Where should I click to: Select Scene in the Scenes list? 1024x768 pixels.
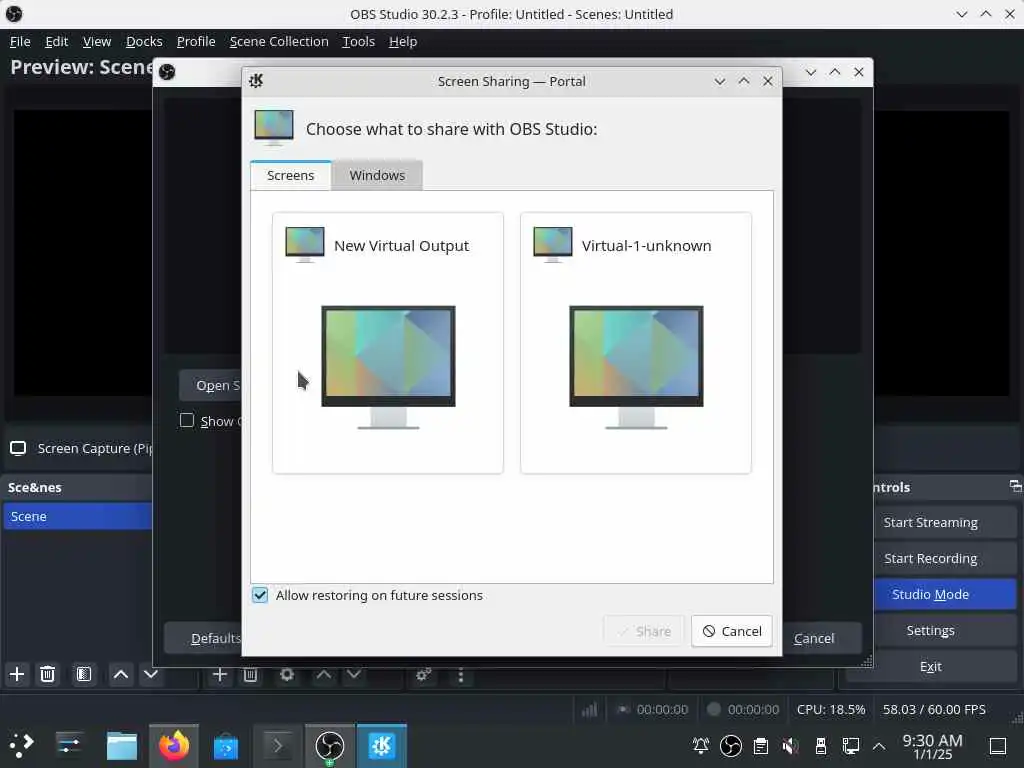pos(78,516)
